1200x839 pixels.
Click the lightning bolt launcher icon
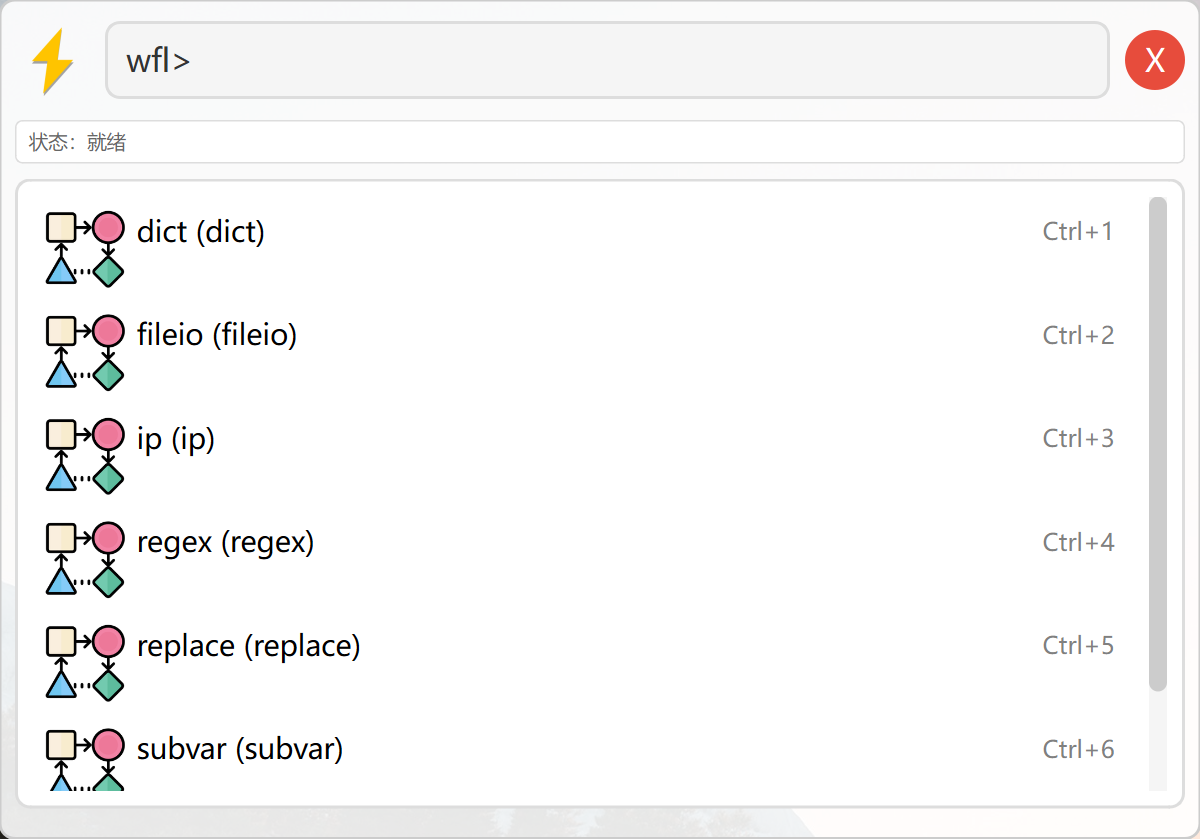53,61
